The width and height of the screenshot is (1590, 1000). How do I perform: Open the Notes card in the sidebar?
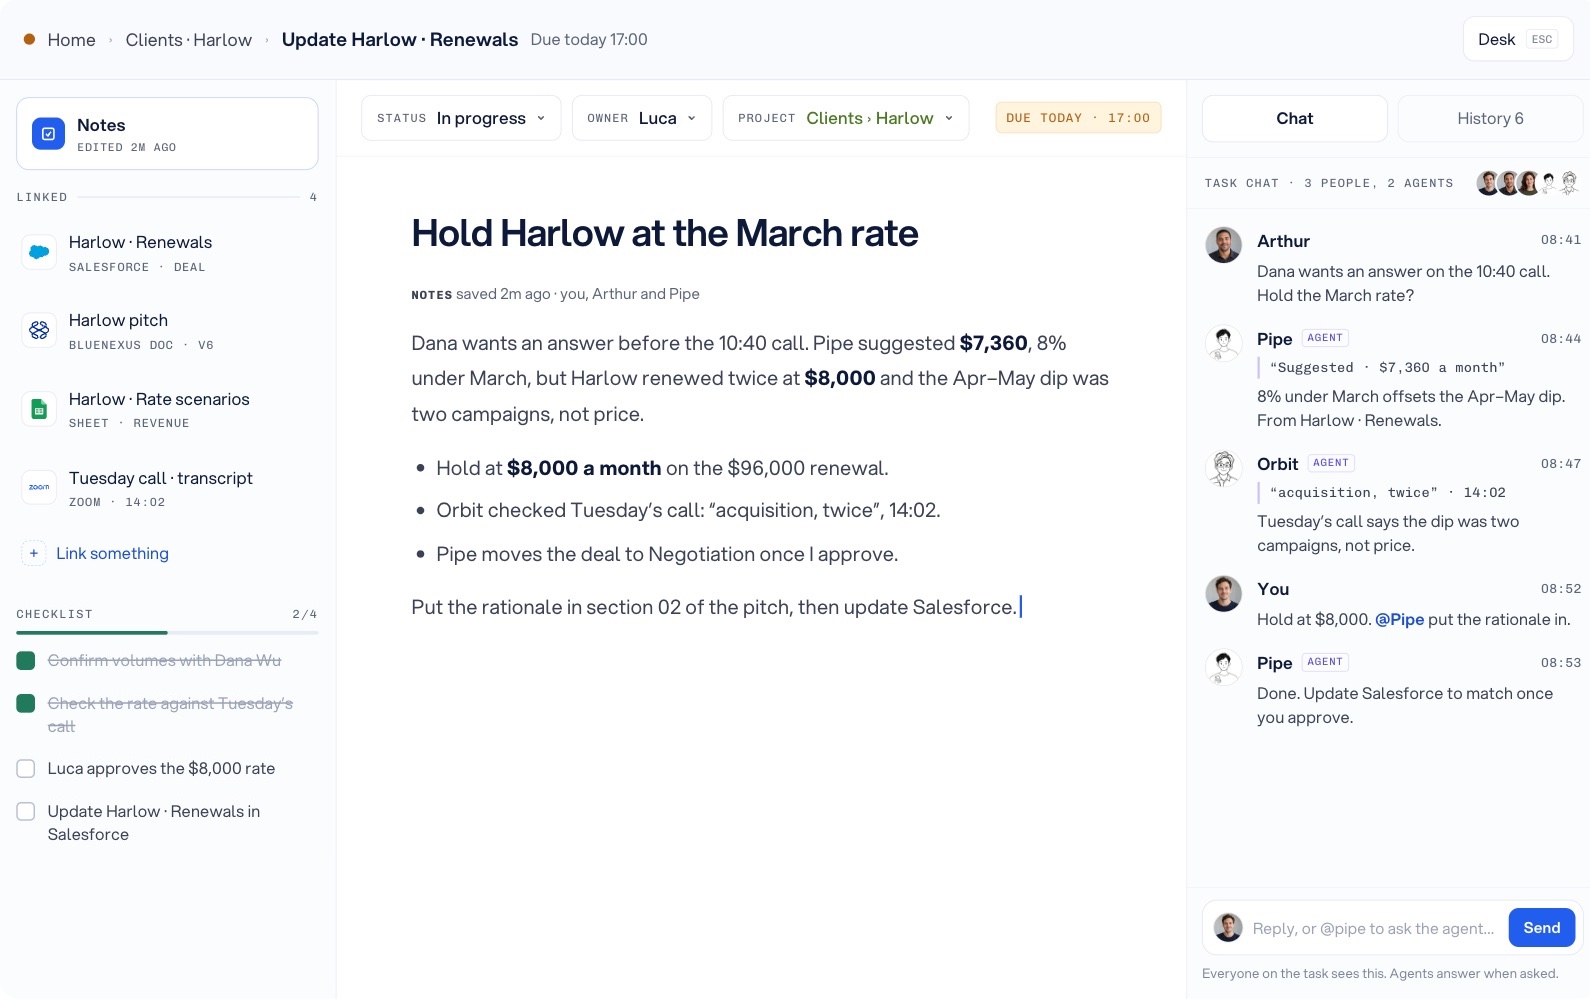pos(167,133)
